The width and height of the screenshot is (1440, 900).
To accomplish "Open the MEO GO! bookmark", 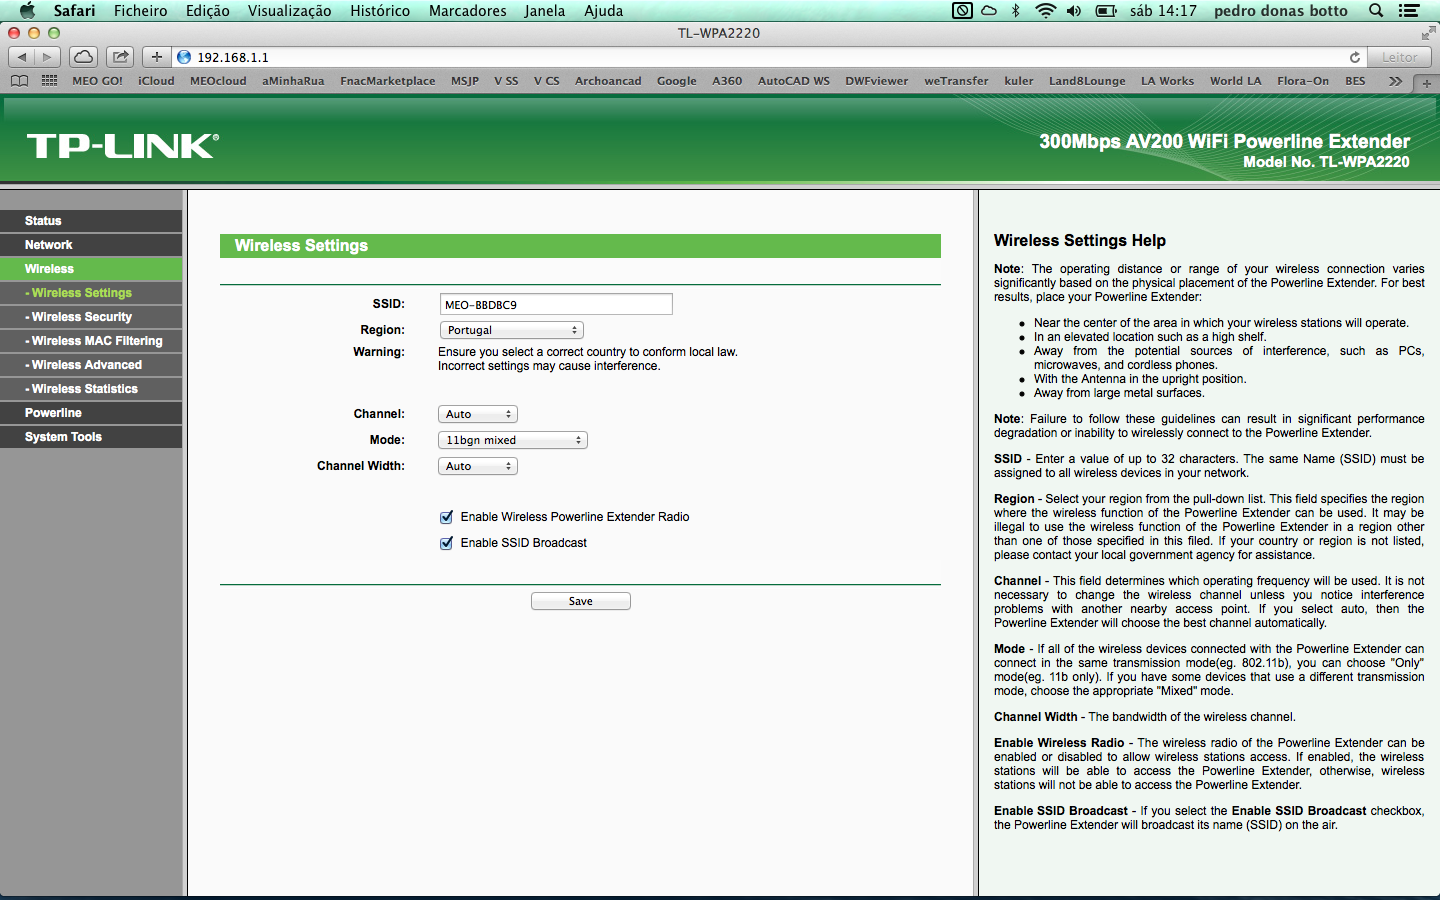I will 98,81.
